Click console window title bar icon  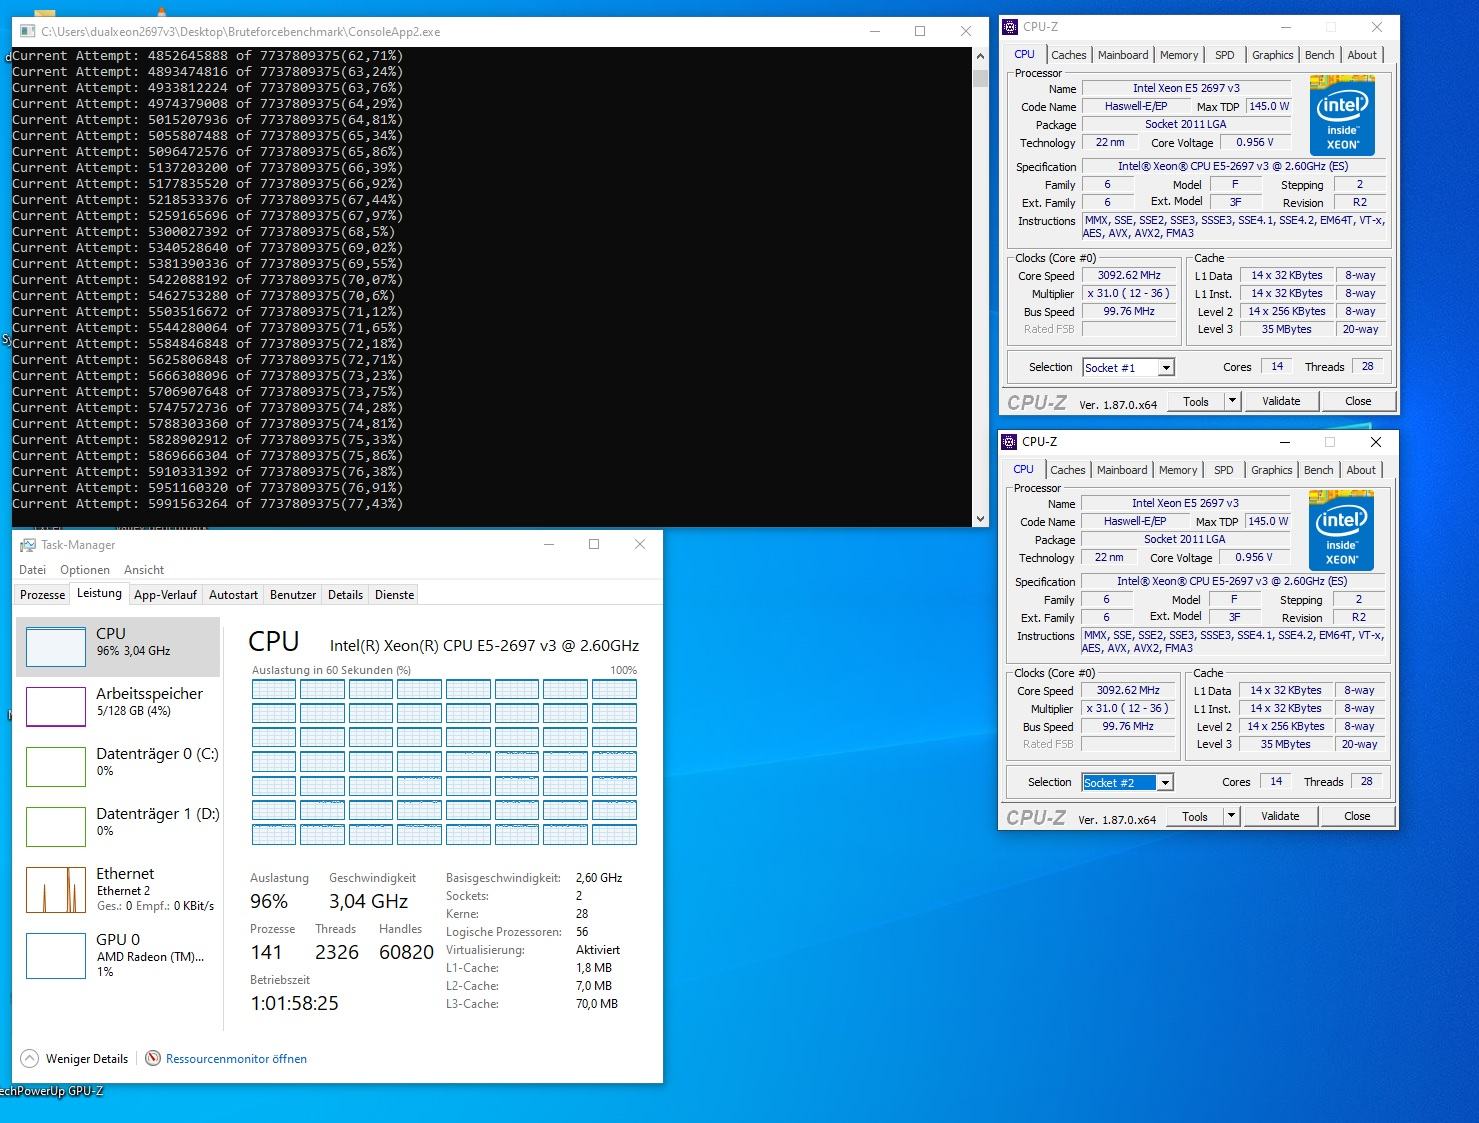(x=28, y=32)
